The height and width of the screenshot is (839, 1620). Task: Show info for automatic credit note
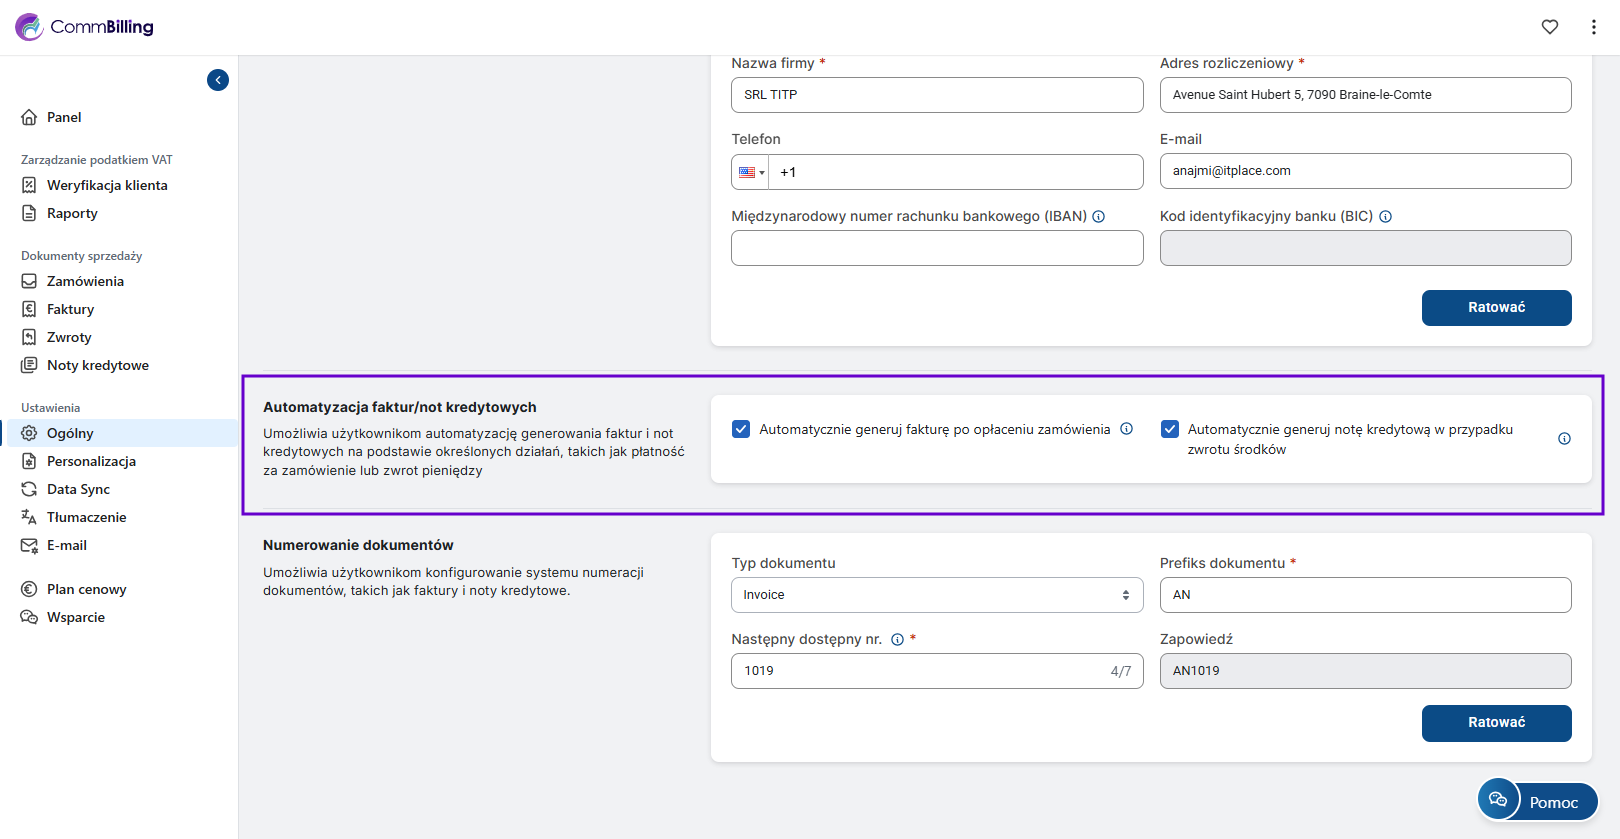[x=1564, y=439]
